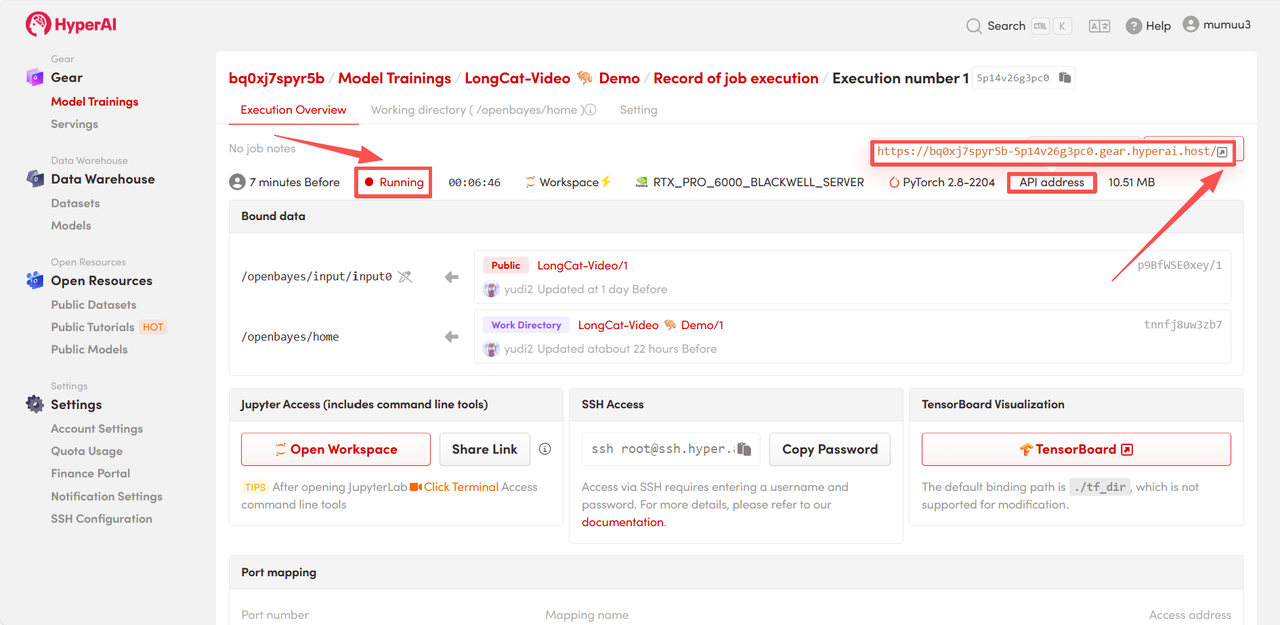This screenshot has width=1280, height=625.
Task: Click the info icon next to Share Link
Action: (x=545, y=449)
